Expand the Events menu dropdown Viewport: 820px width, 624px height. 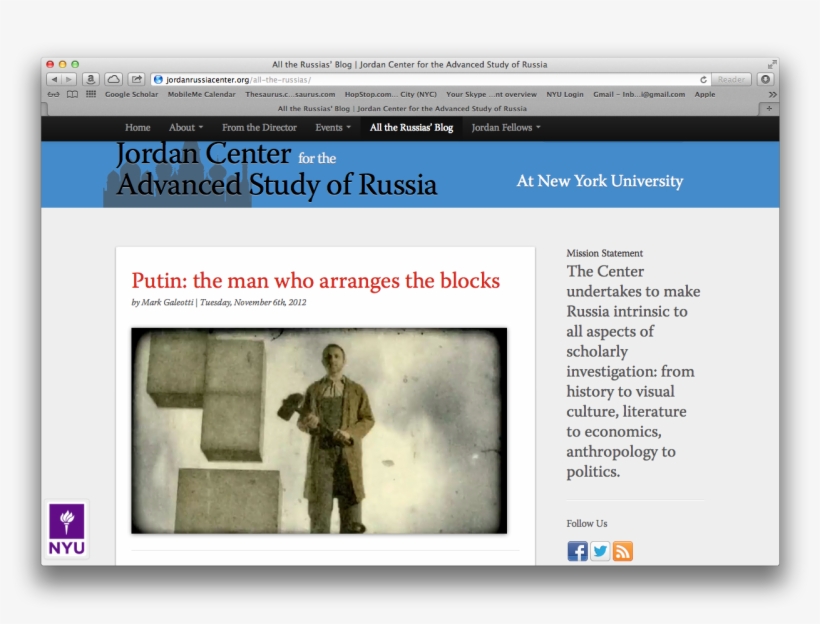click(x=333, y=128)
